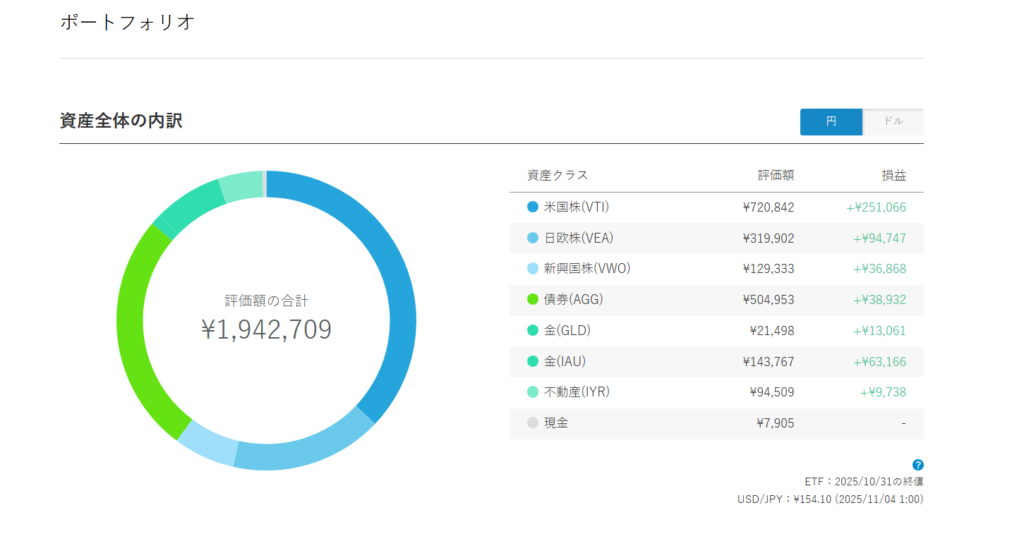Viewport: 1024px width, 546px height.
Task: Click the 評価額 column header
Action: coord(775,176)
